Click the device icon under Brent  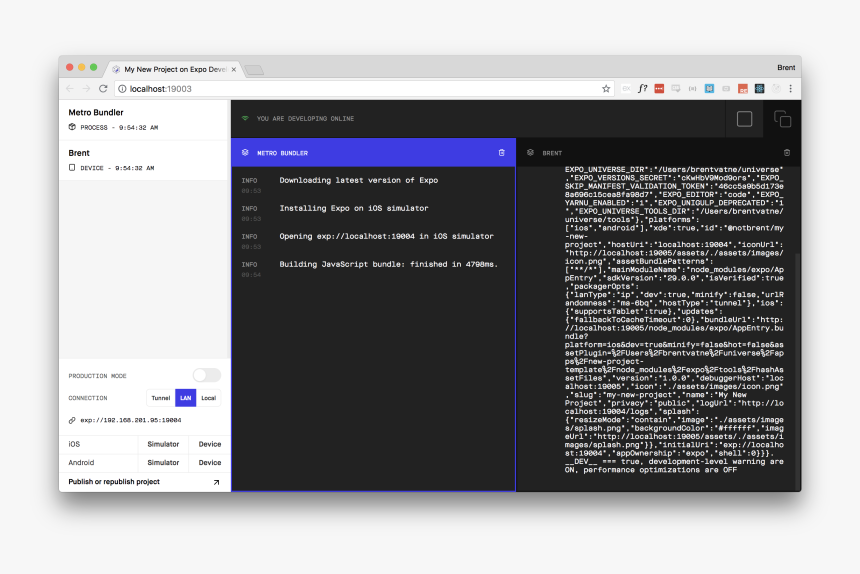72,168
